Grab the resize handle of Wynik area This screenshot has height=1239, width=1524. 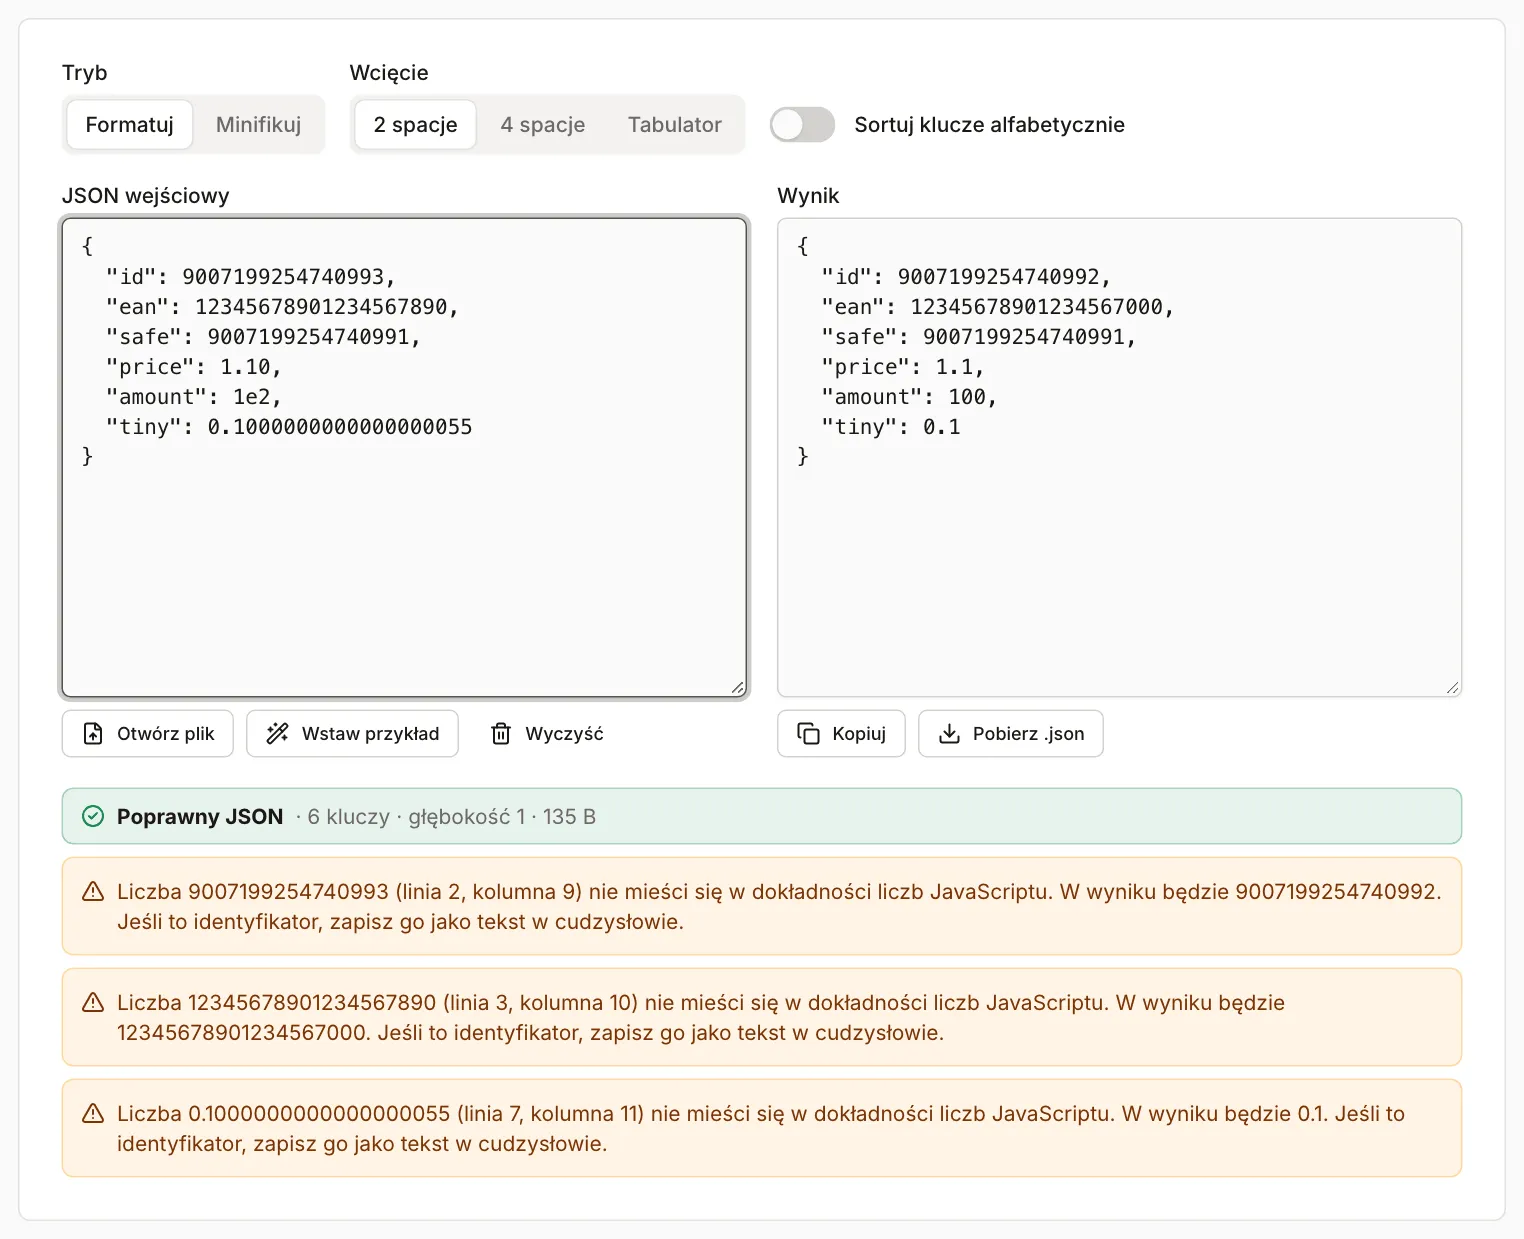[1452, 688]
